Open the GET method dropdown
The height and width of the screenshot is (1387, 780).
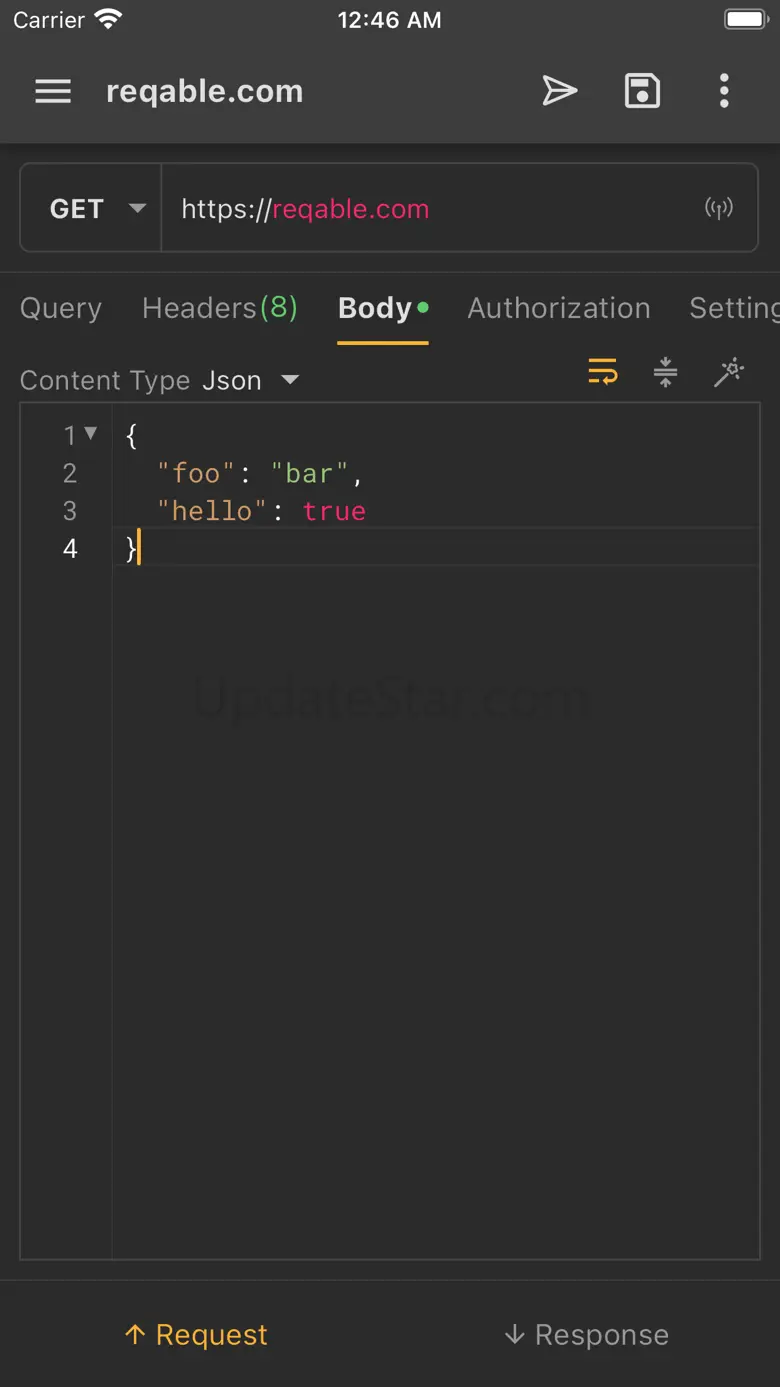pyautogui.click(x=91, y=208)
